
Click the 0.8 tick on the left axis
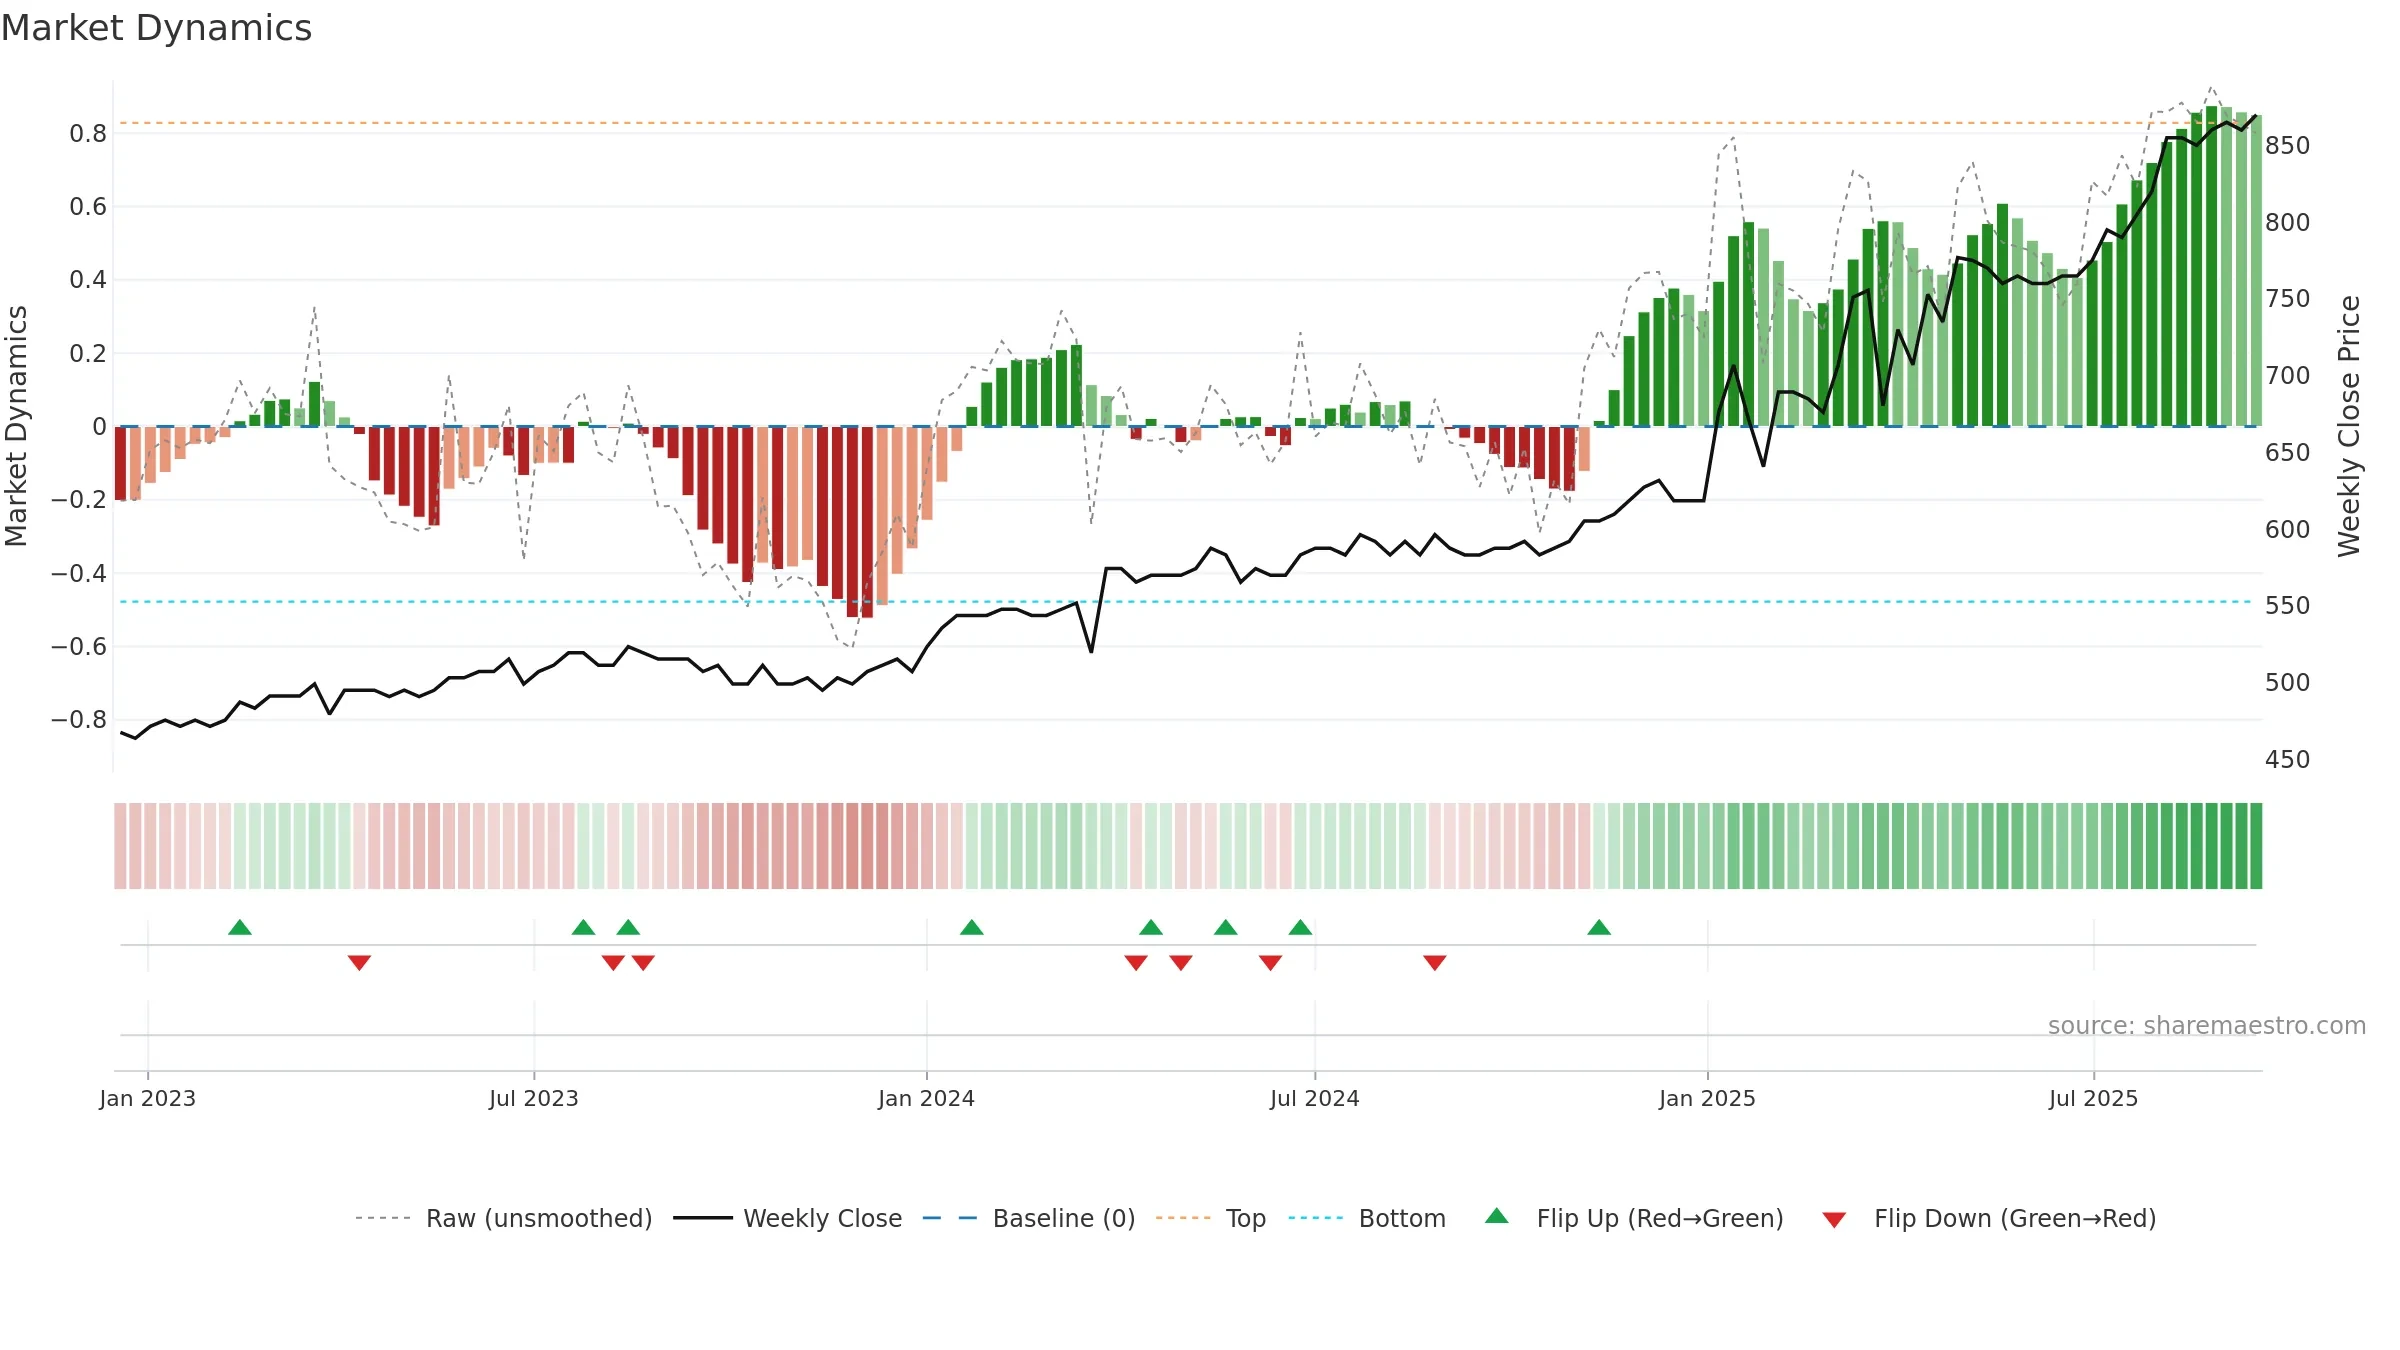click(88, 134)
